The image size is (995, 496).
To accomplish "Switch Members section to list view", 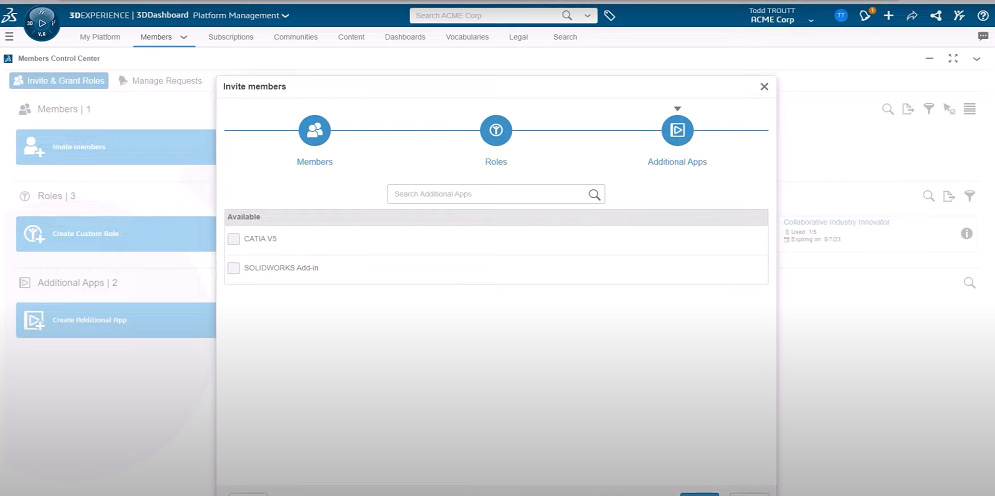I will pos(970,109).
